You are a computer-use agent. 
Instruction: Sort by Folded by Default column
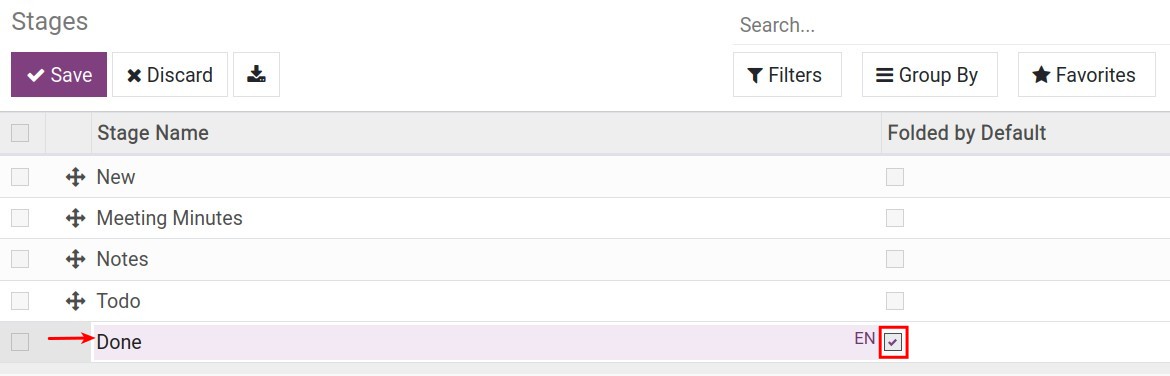[966, 133]
